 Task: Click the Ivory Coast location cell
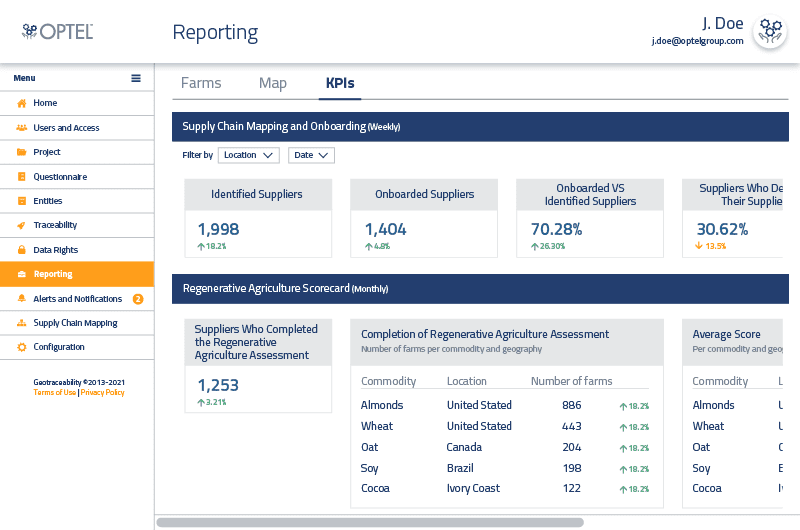tap(473, 488)
